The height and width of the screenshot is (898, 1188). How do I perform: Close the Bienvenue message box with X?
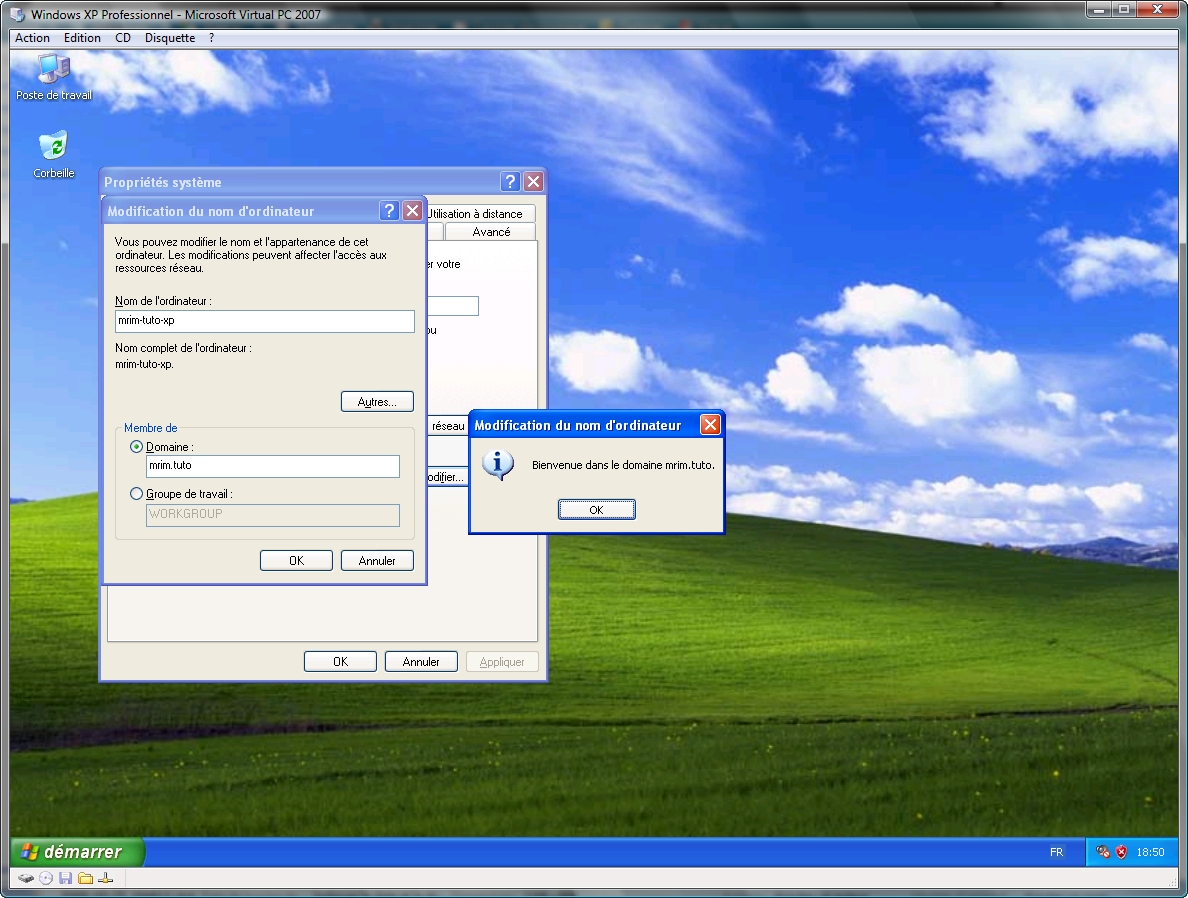(710, 424)
